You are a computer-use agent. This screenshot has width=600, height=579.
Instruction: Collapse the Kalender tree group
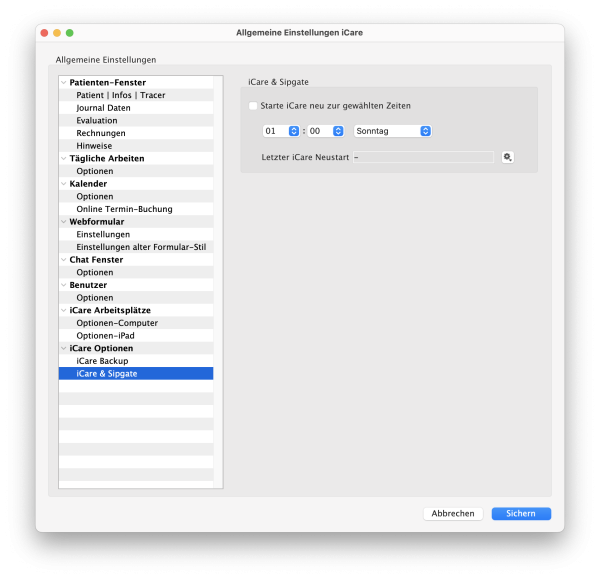pyautogui.click(x=64, y=184)
